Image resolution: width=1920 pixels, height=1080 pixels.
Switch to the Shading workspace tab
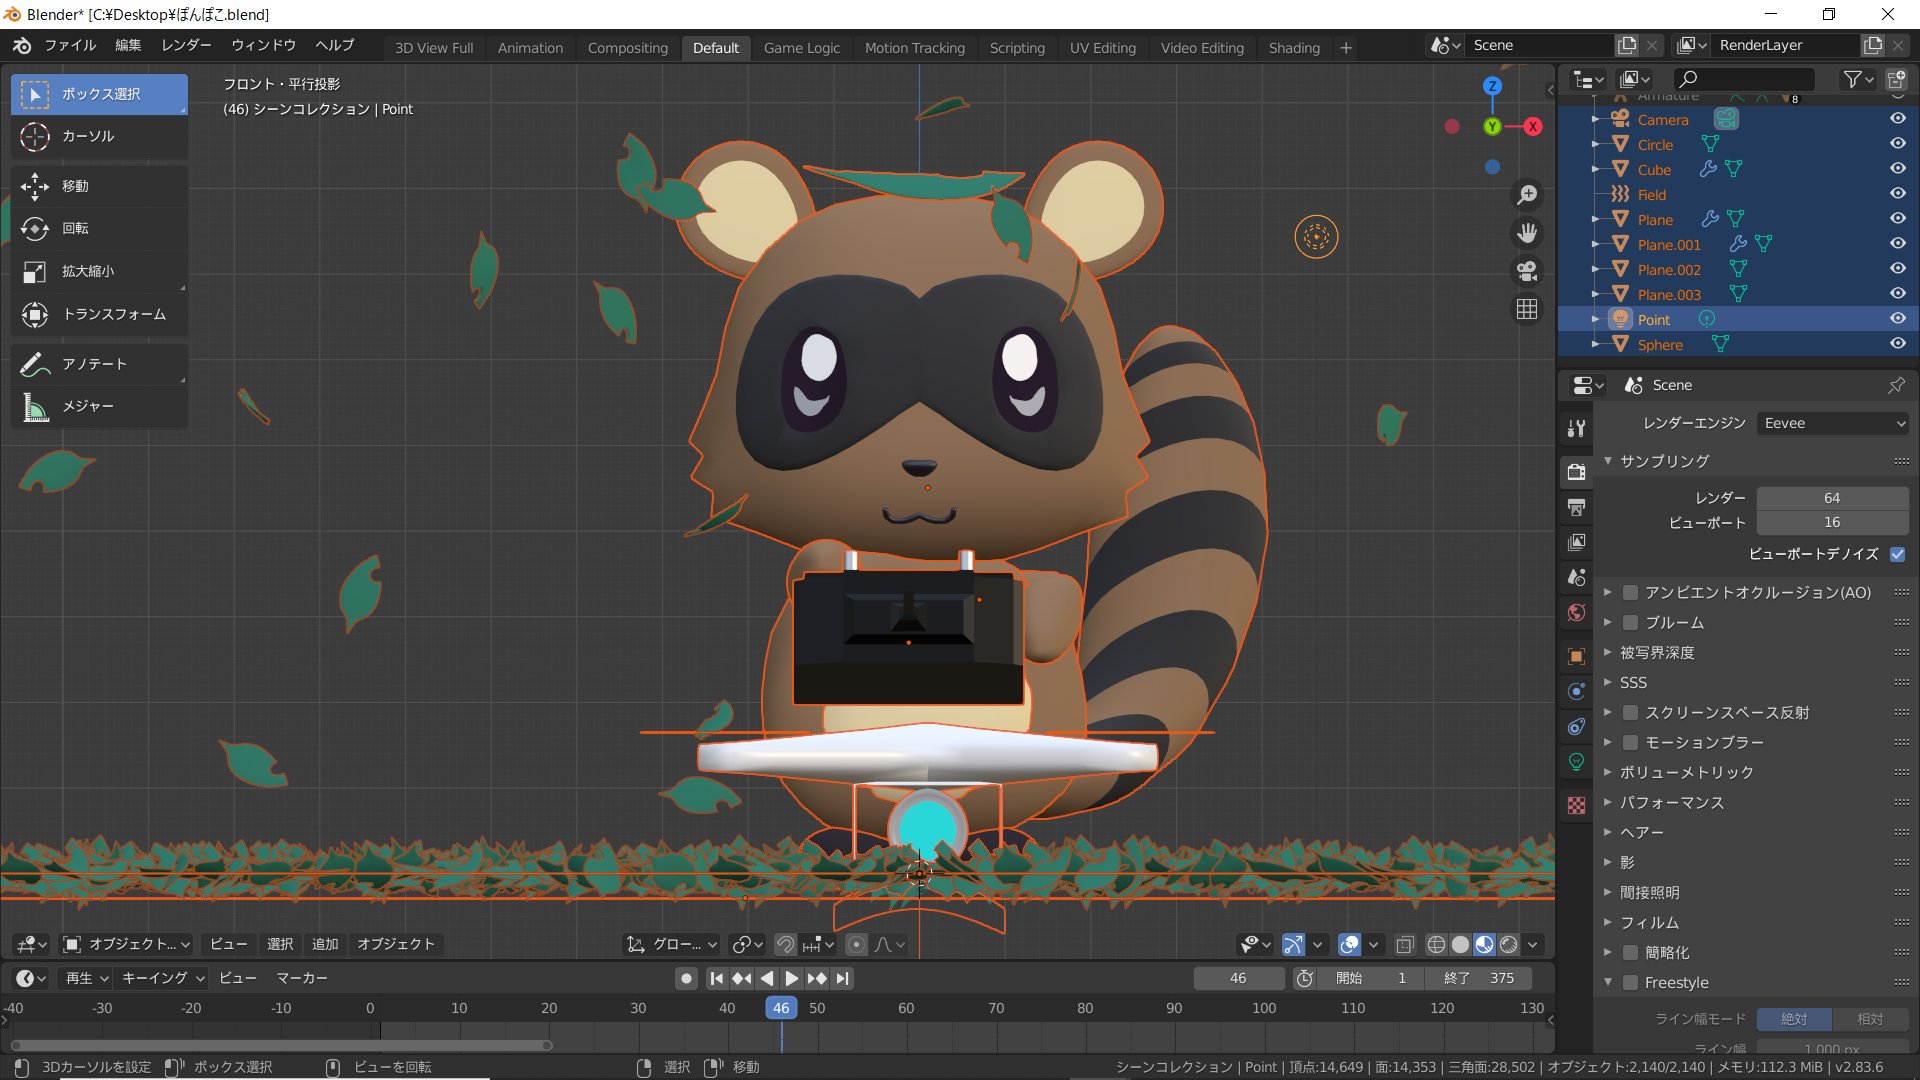(x=1293, y=48)
